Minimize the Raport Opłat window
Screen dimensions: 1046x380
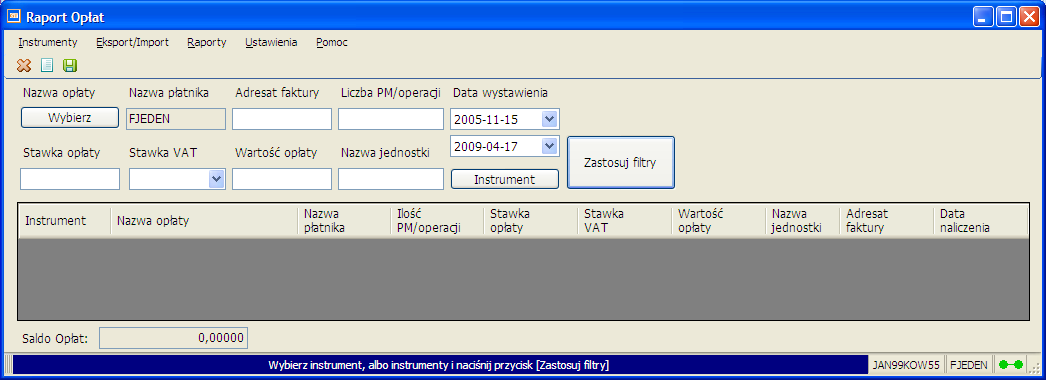(x=983, y=16)
